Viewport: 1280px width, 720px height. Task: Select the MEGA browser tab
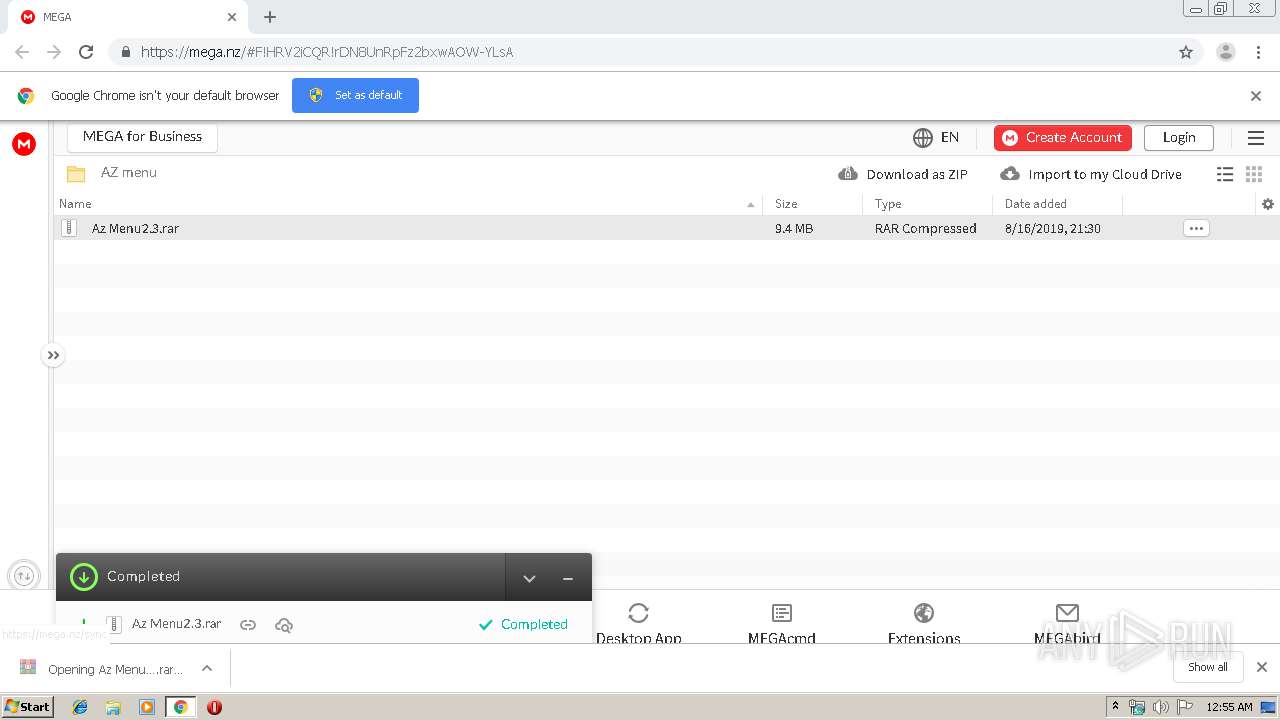point(129,17)
